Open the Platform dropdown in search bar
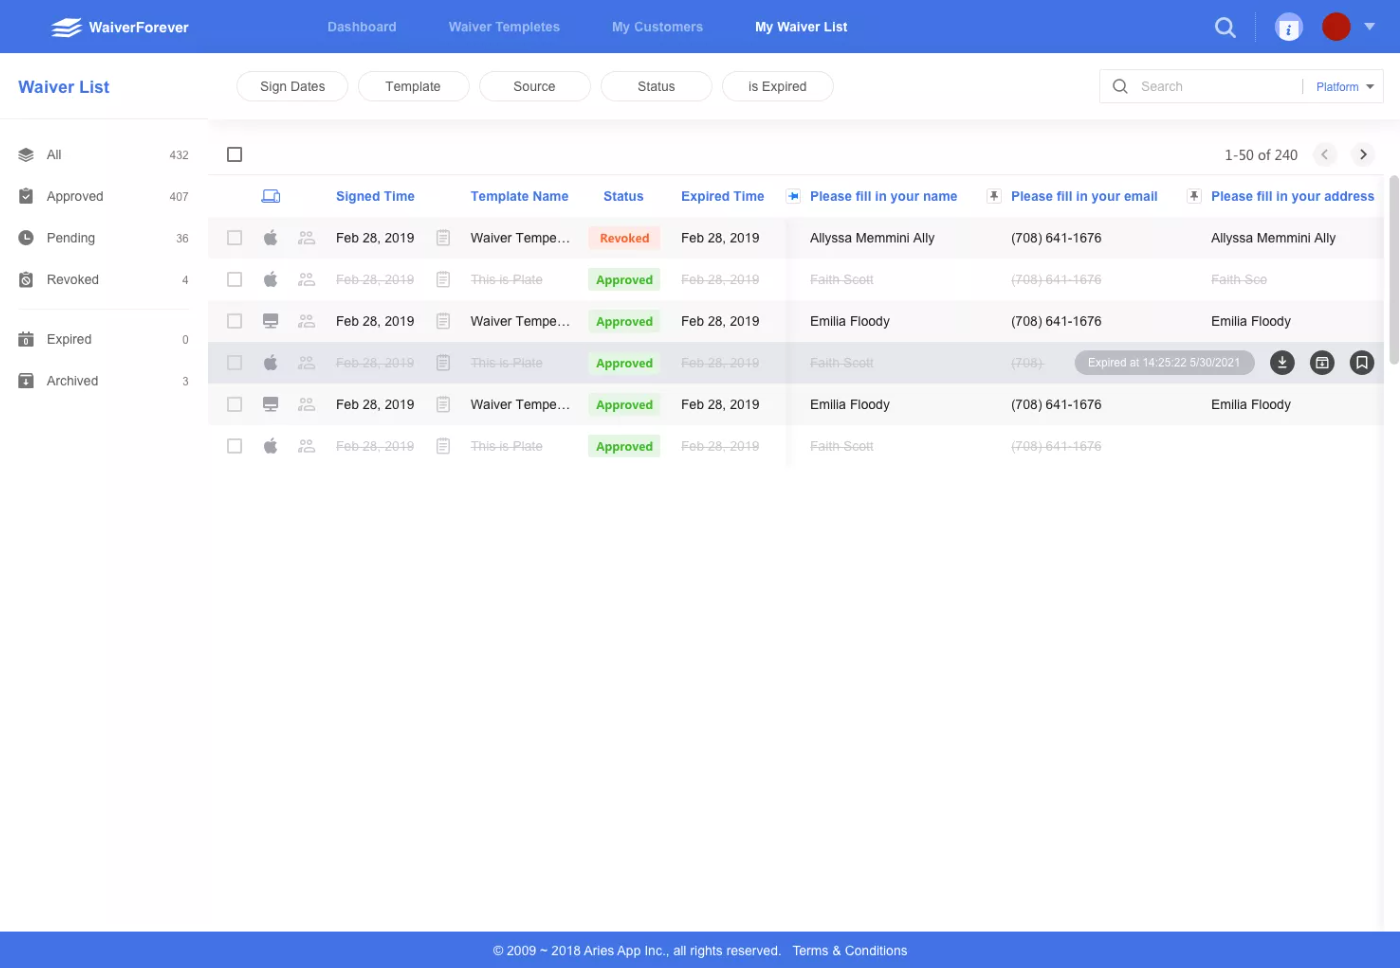 pyautogui.click(x=1344, y=87)
